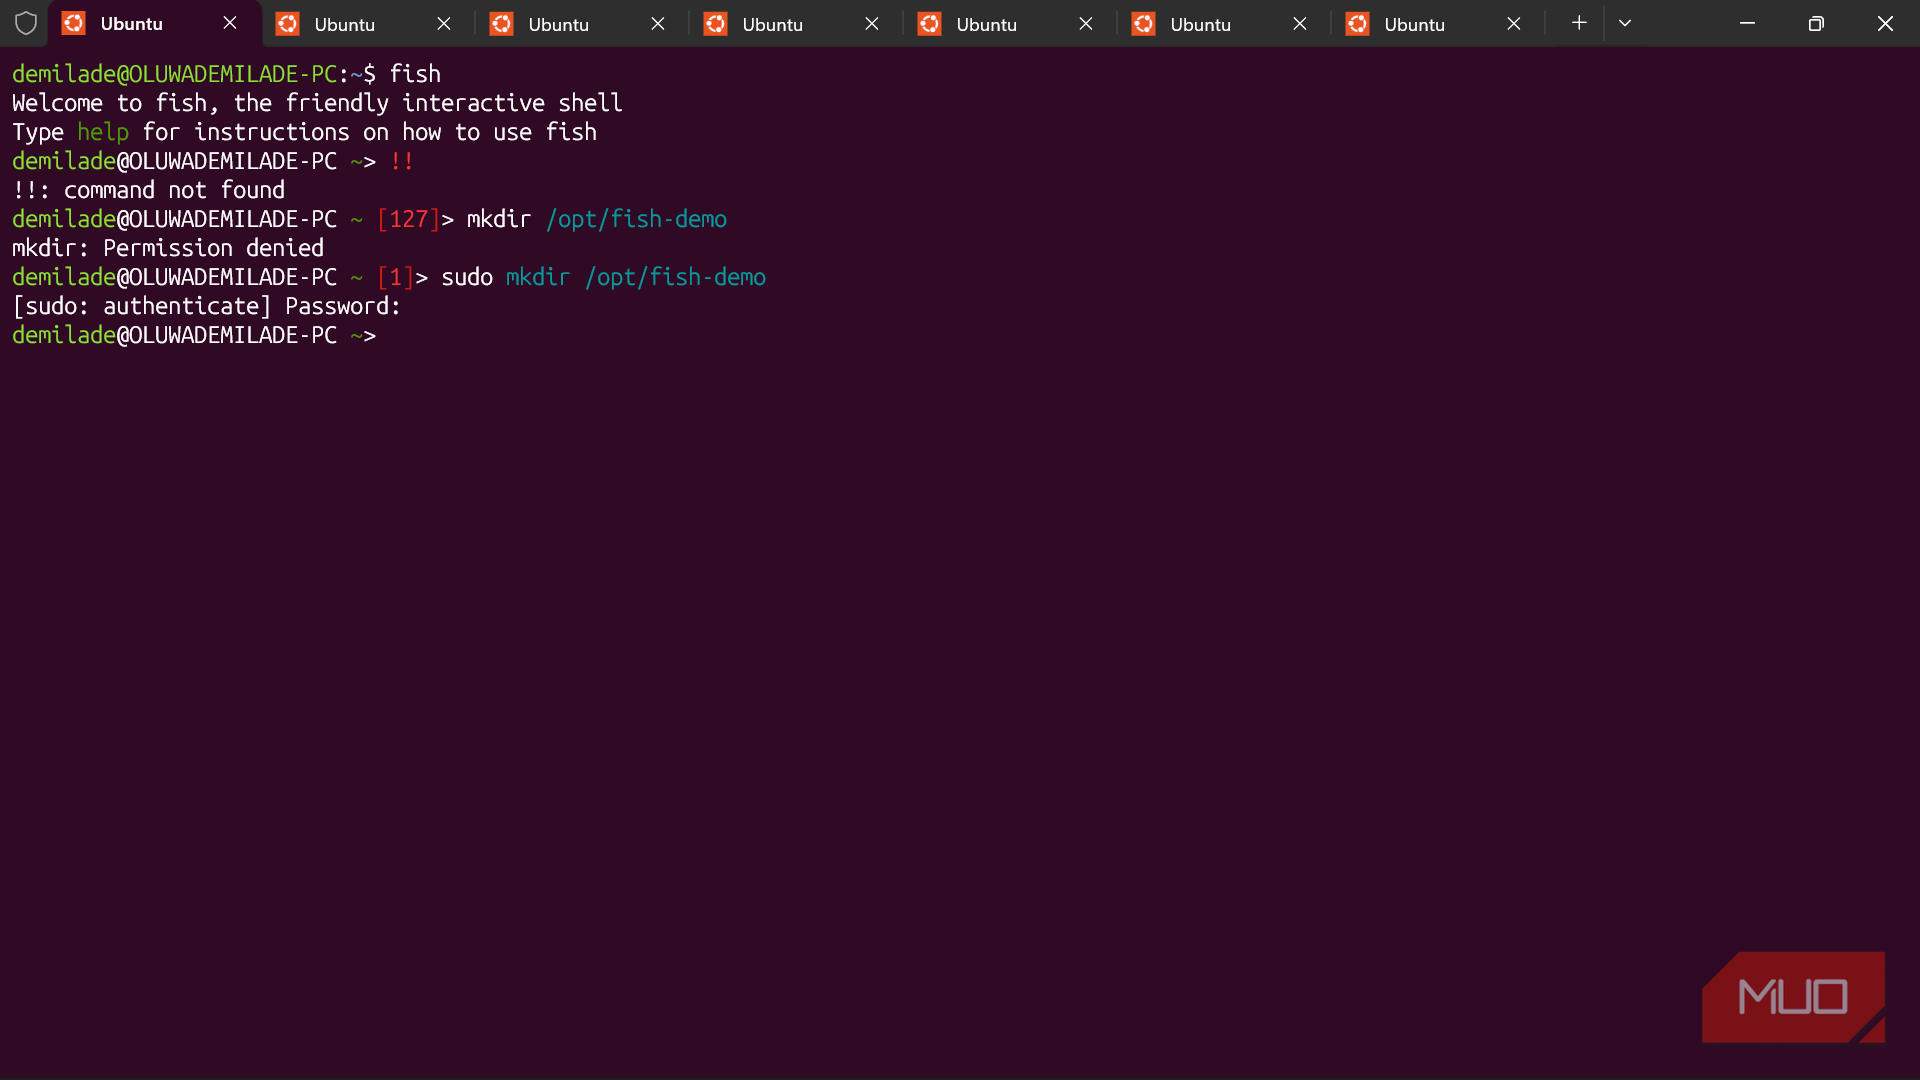Switch to the last, seventh Ubuntu tab
This screenshot has width=1920, height=1080.
point(1438,23)
